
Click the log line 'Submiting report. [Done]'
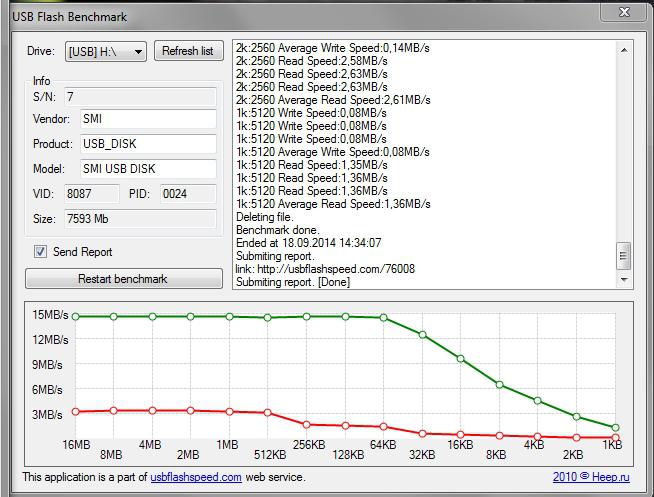(x=293, y=282)
